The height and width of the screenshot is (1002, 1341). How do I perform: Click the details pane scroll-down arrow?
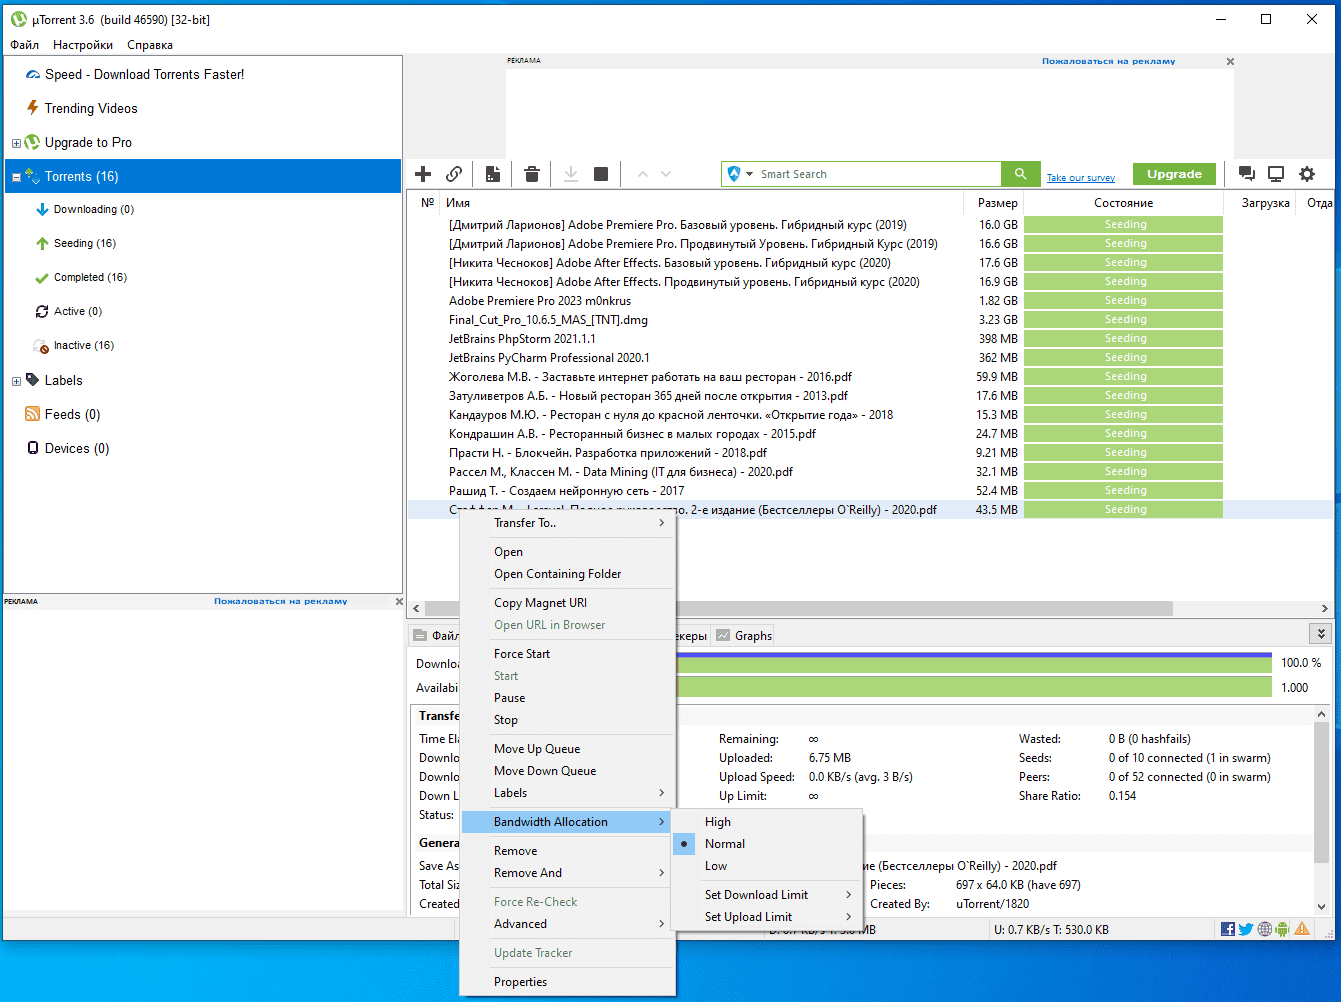1322,906
